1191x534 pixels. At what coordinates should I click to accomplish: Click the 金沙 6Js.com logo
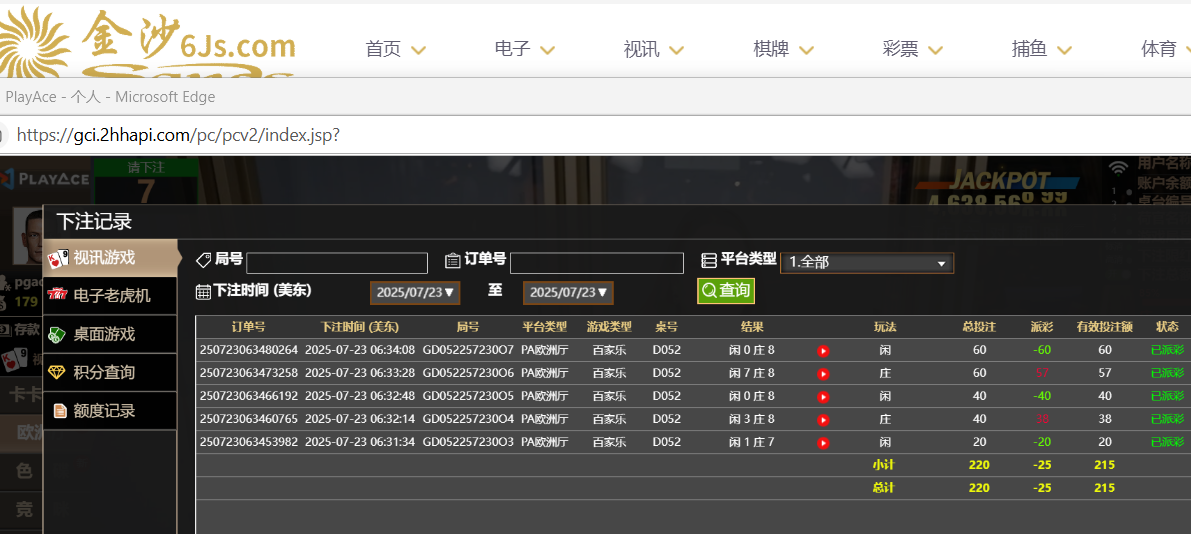point(150,42)
